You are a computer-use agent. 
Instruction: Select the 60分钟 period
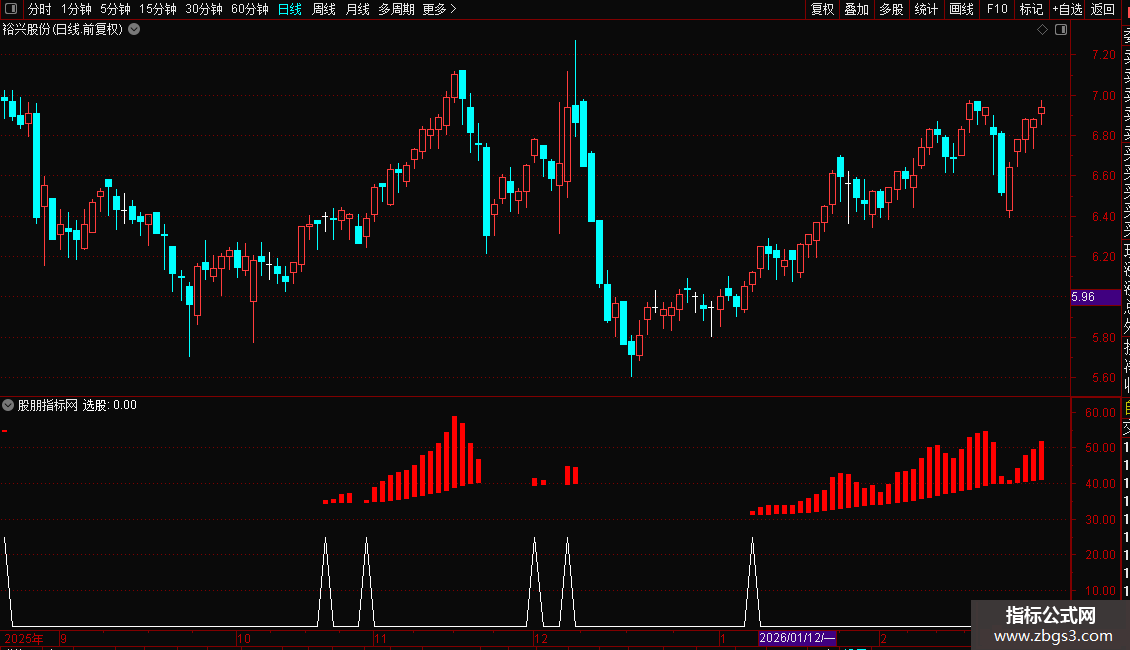click(x=250, y=9)
